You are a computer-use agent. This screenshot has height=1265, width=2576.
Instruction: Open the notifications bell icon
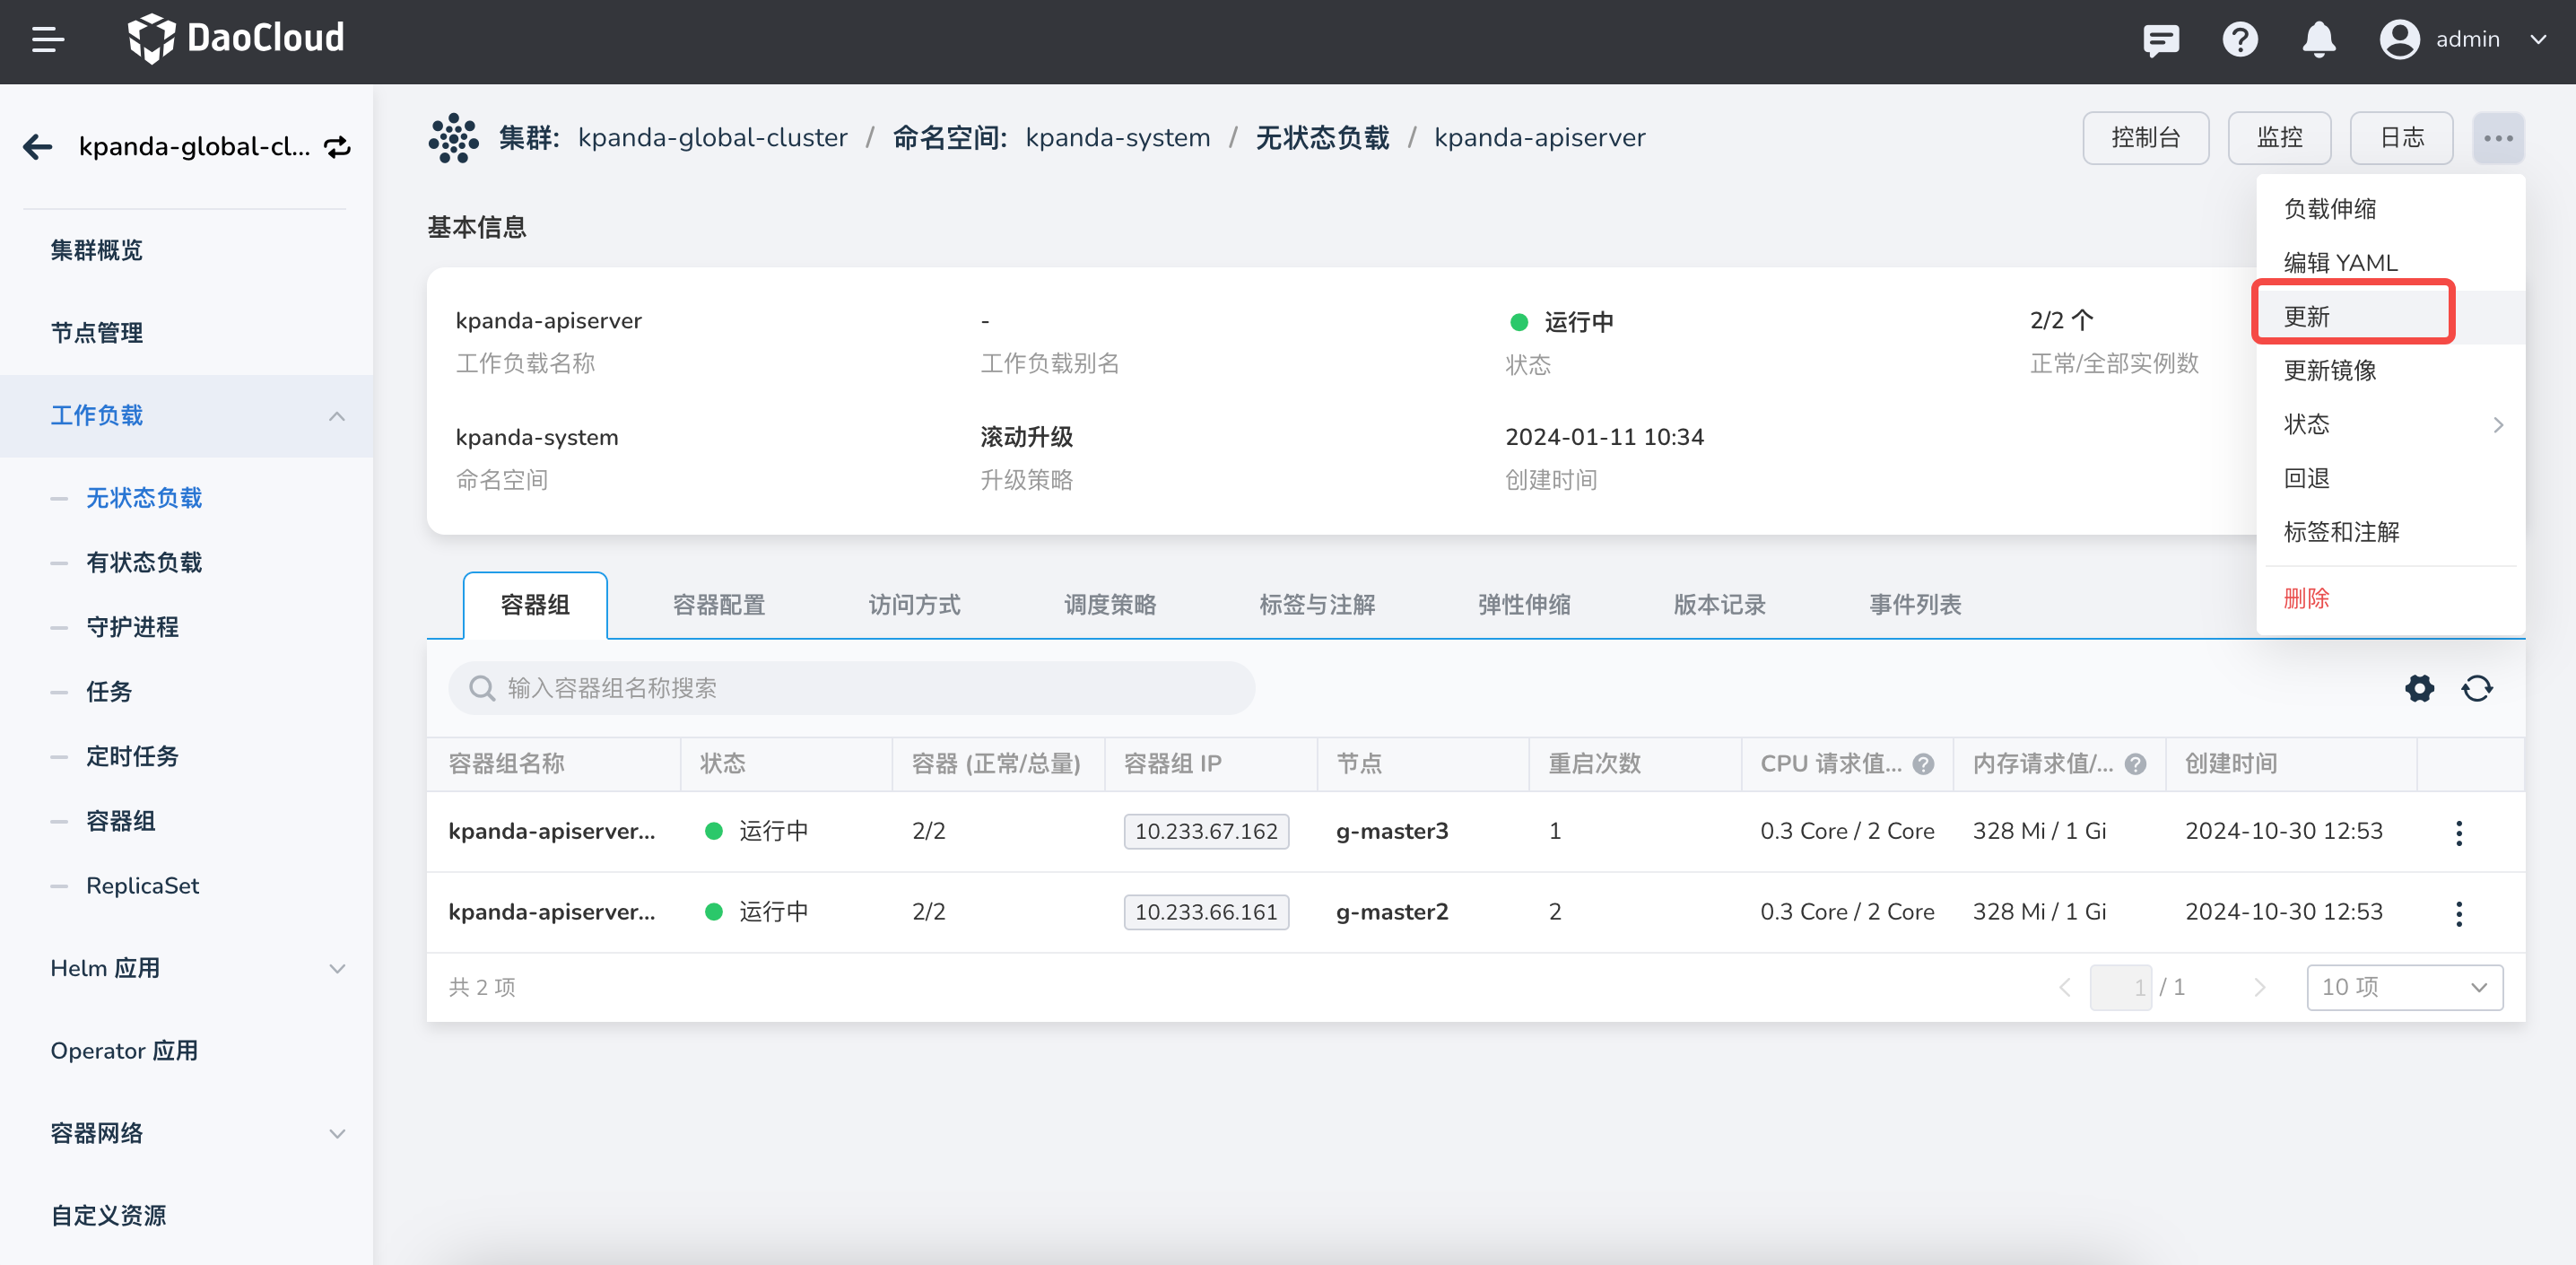[x=2318, y=40]
